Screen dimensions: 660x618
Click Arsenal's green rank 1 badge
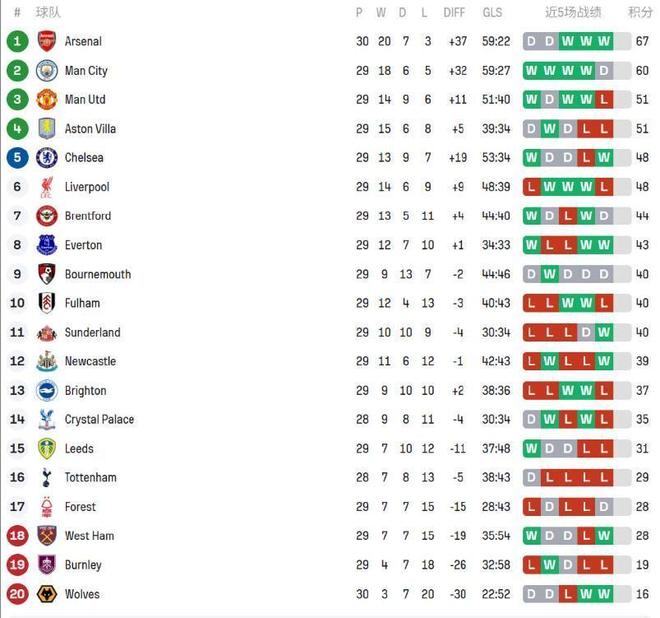click(x=17, y=41)
